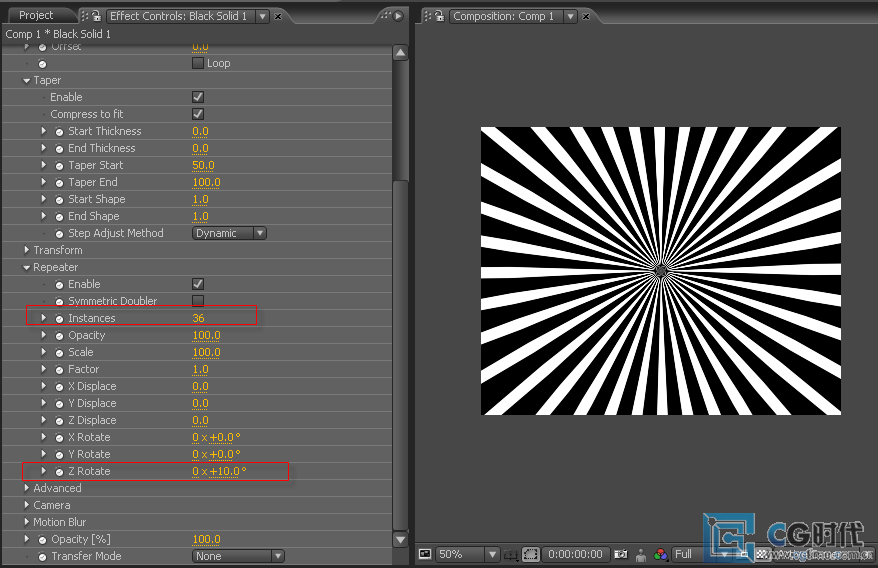878x568 pixels.
Task: Open the Full resolution dropdown
Action: tap(700, 554)
